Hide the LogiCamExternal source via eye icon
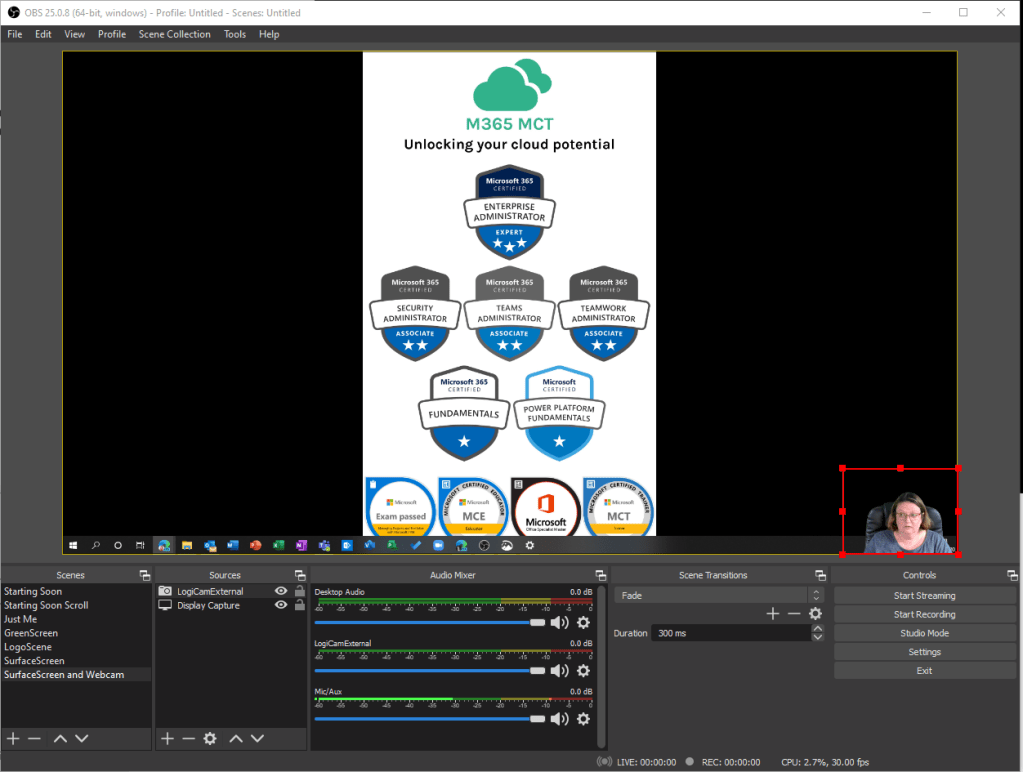 tap(281, 592)
